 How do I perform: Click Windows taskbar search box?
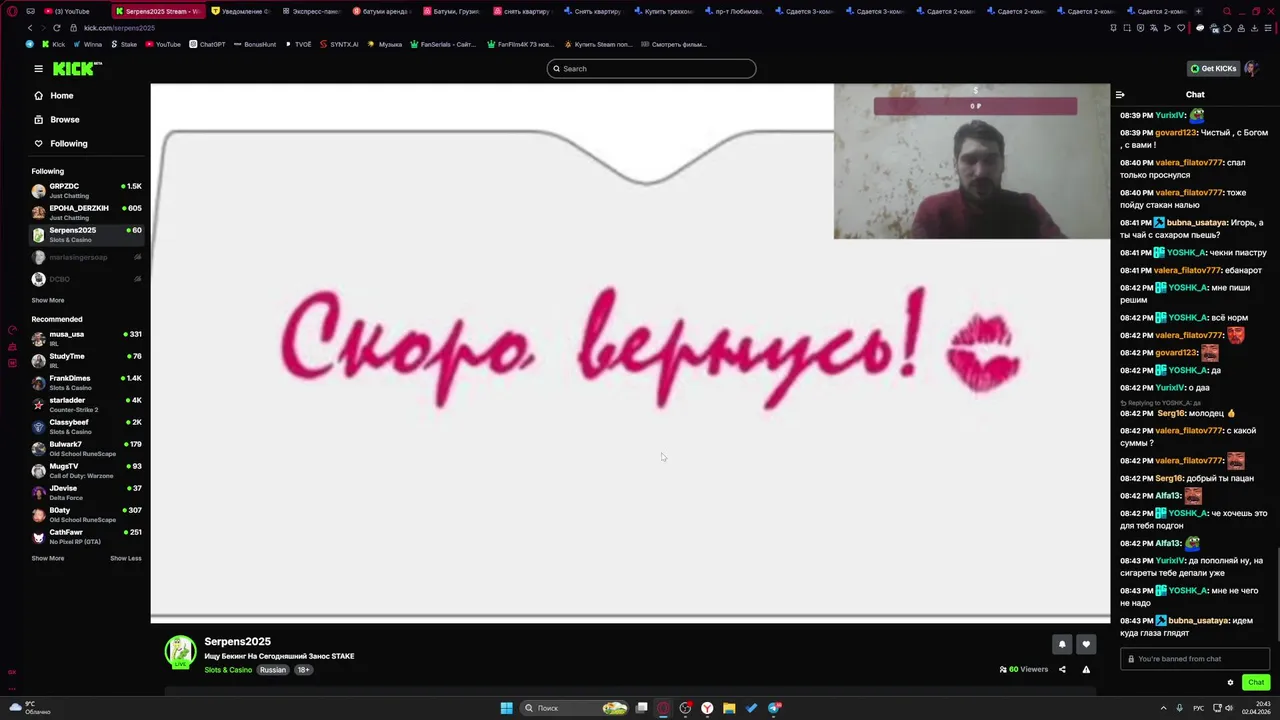pos(575,708)
